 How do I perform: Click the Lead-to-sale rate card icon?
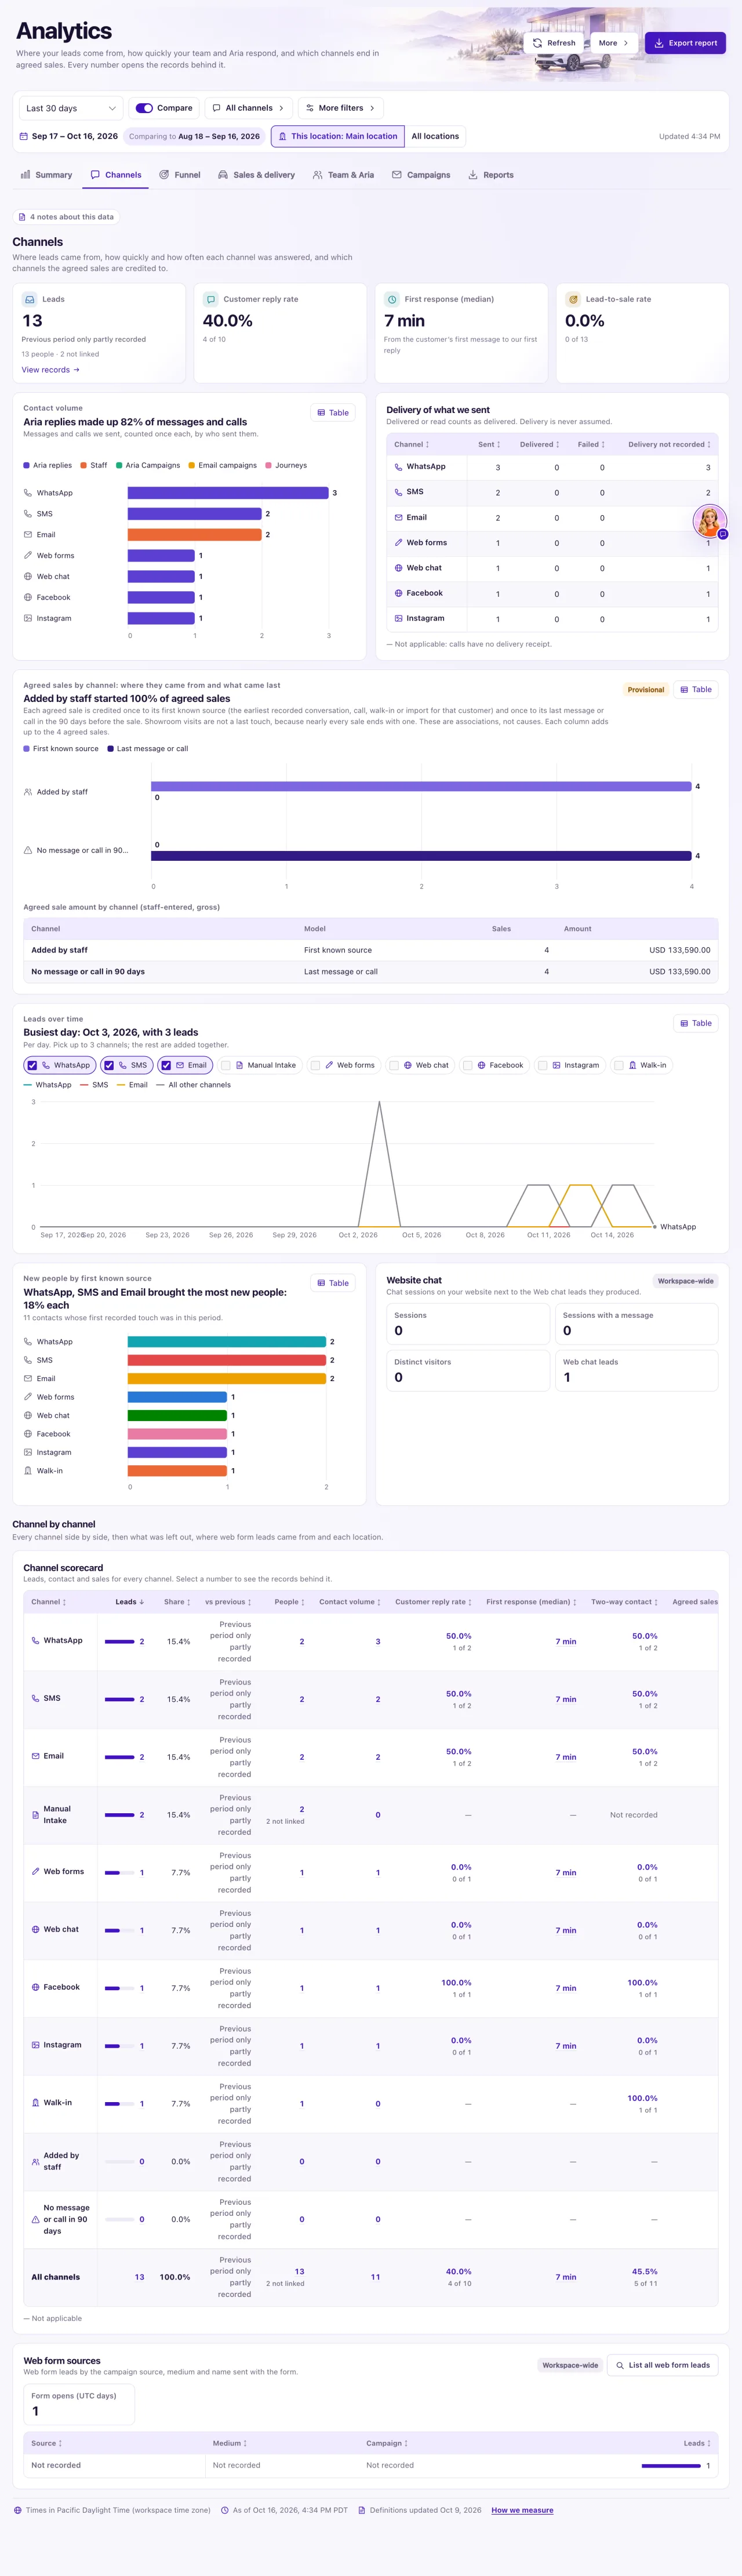pos(573,299)
